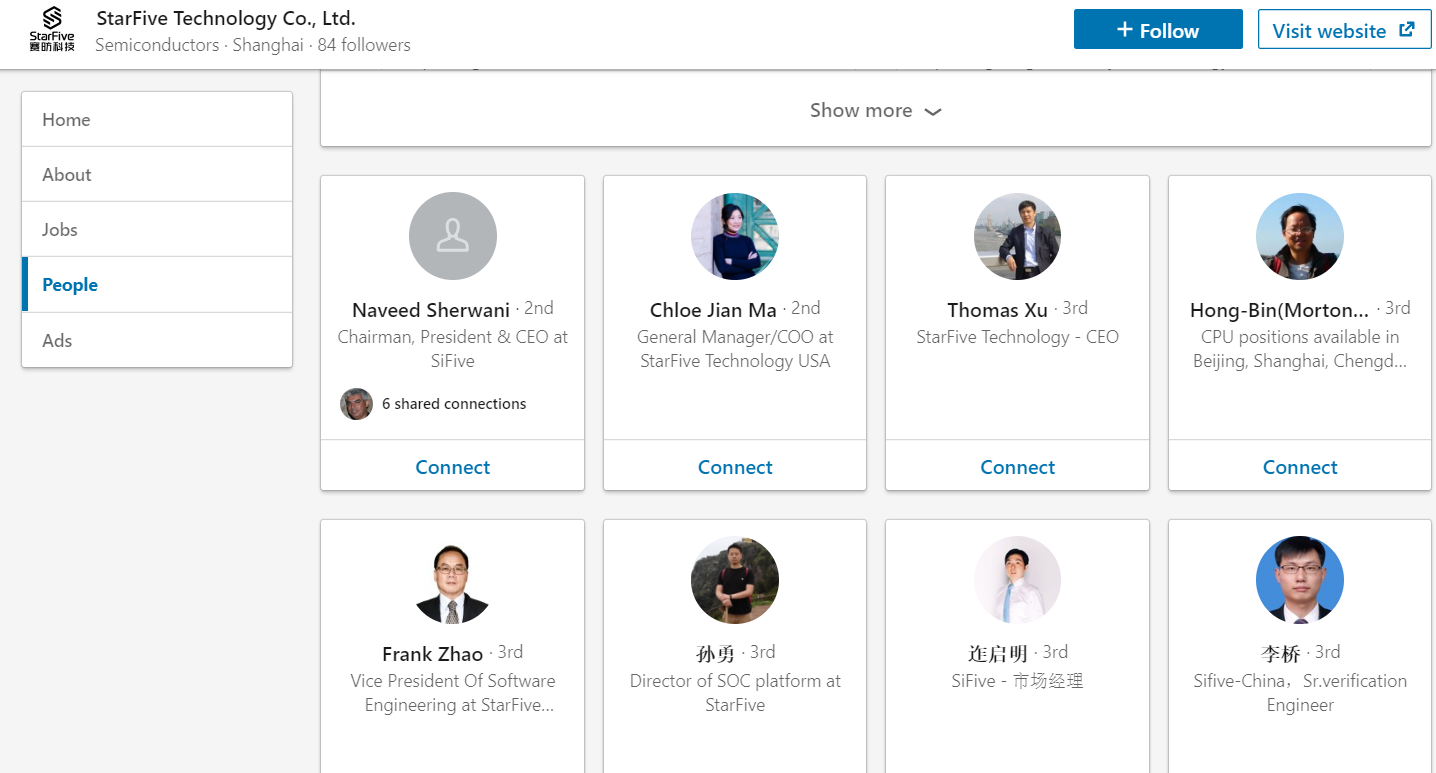Screen dimensions: 1436x773
Task: Click 'Vice President Of Software Engineering' headline
Action: [x=453, y=693]
